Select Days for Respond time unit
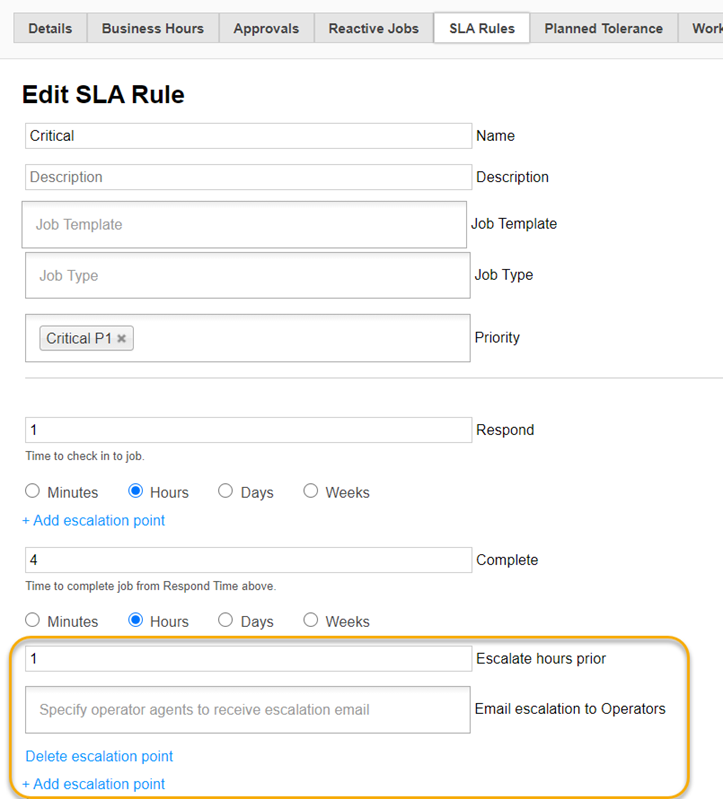The width and height of the screenshot is (723, 799). 225,491
